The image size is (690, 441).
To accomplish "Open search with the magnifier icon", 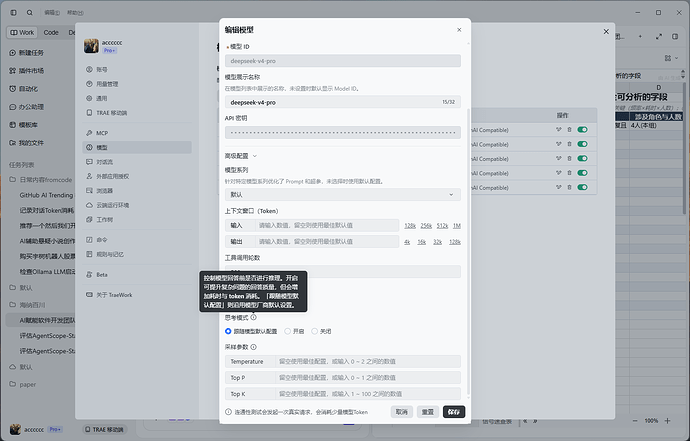I will click(29, 13).
